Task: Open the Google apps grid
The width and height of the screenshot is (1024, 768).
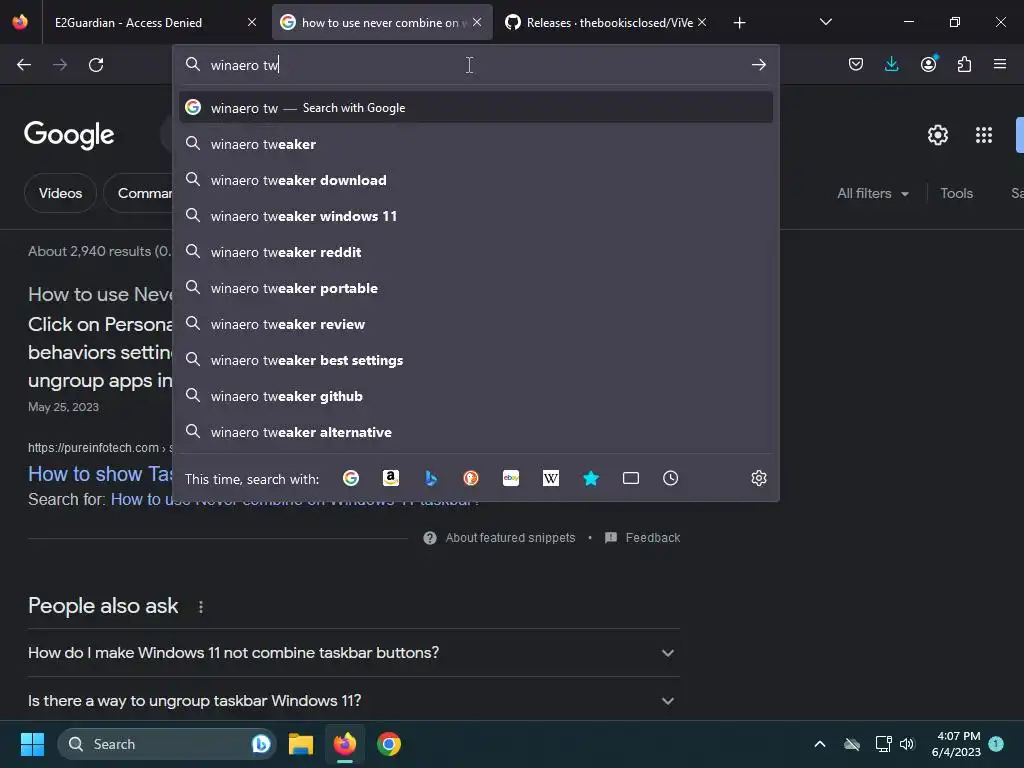Action: tap(984, 135)
